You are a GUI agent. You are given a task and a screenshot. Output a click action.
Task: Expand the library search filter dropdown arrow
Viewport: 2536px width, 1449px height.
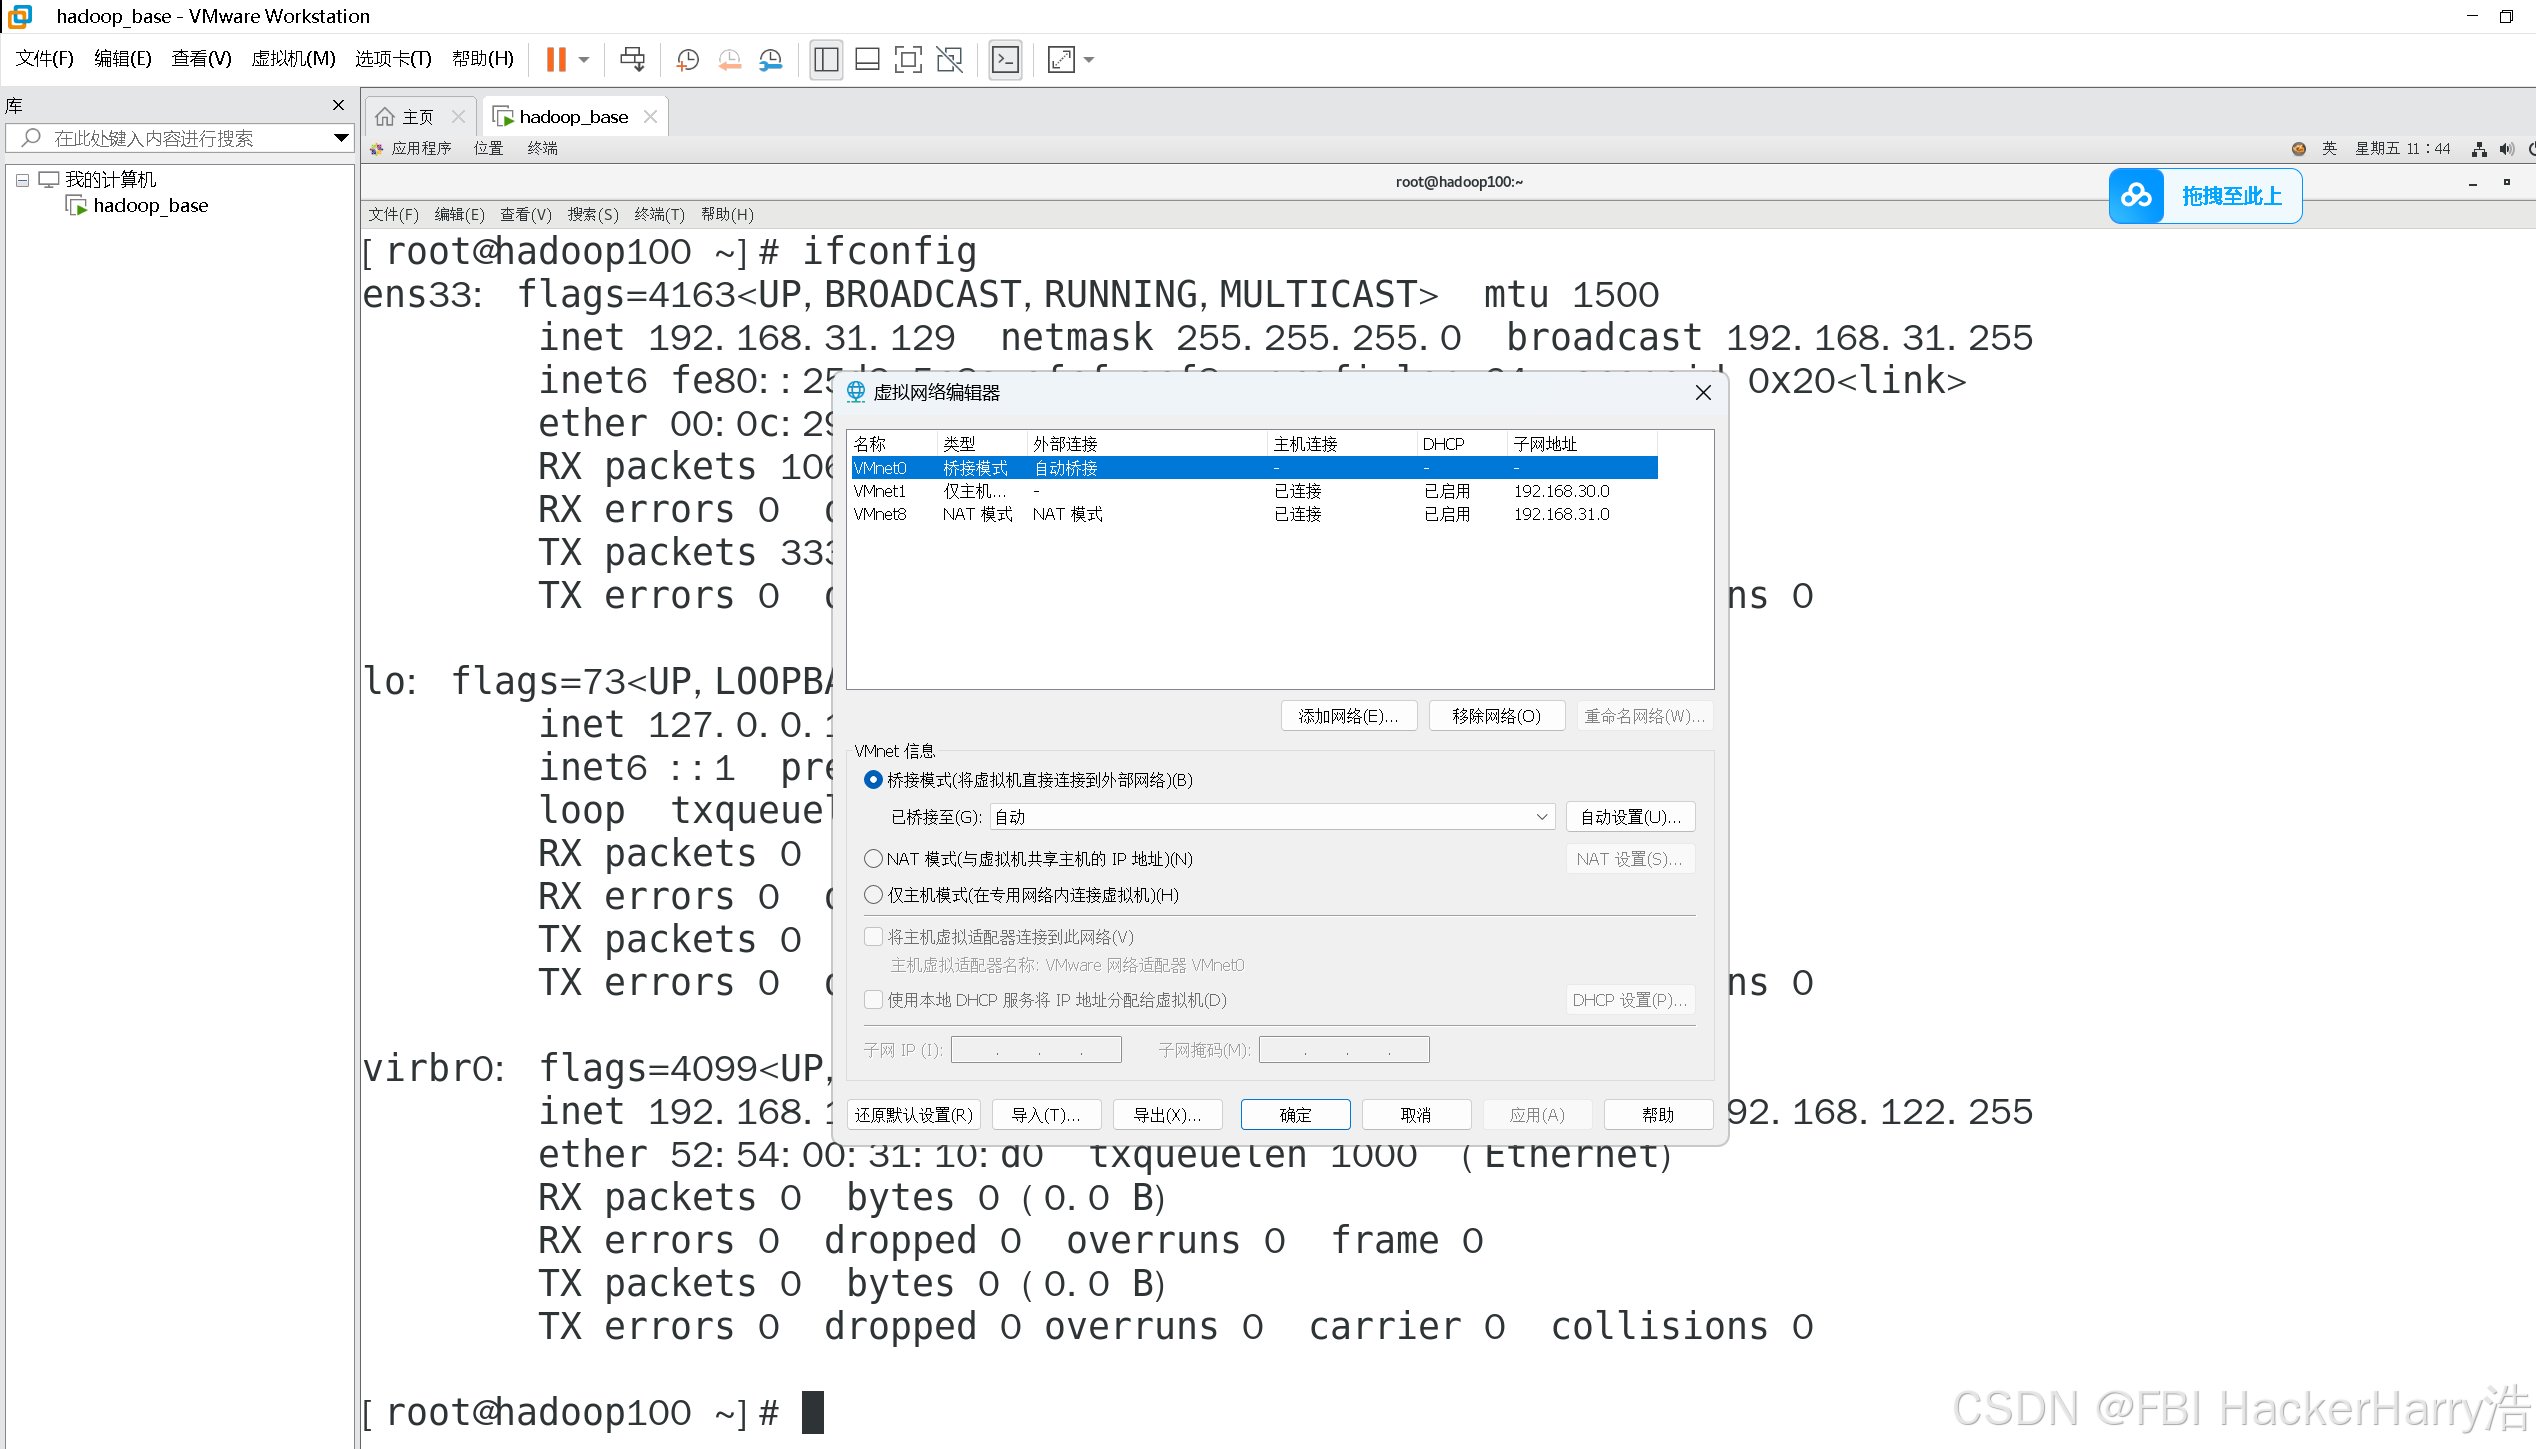[341, 138]
